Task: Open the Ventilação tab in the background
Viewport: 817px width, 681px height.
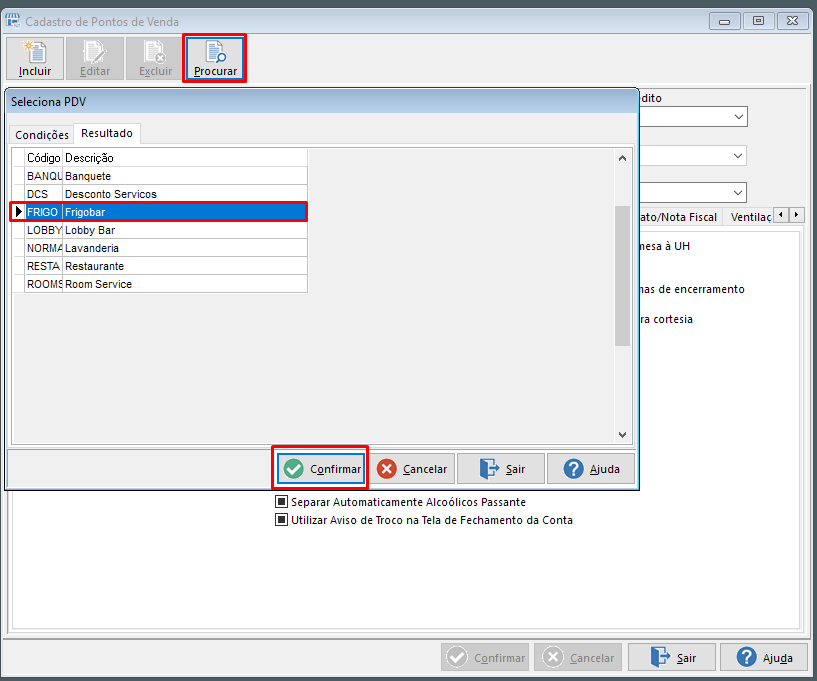Action: tap(750, 217)
